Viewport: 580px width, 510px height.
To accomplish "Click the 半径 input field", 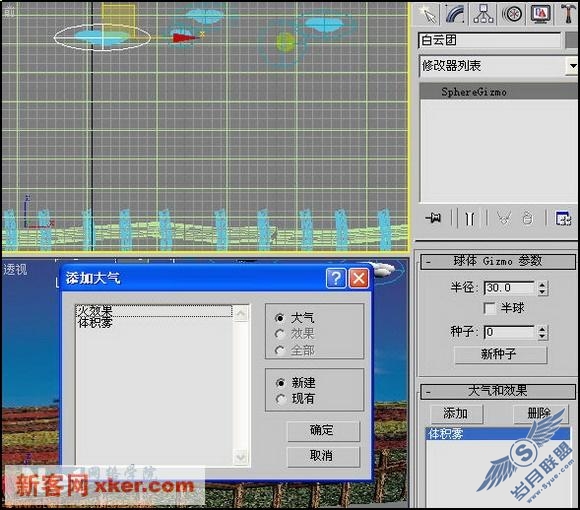I will click(509, 288).
